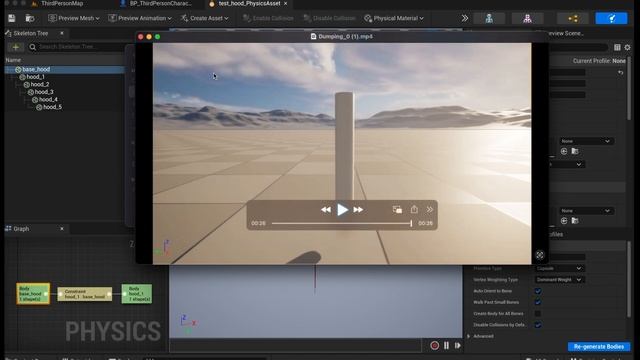The width and height of the screenshot is (640, 360).
Task: Select the Body hood_1 graph node
Action: [x=137, y=294]
